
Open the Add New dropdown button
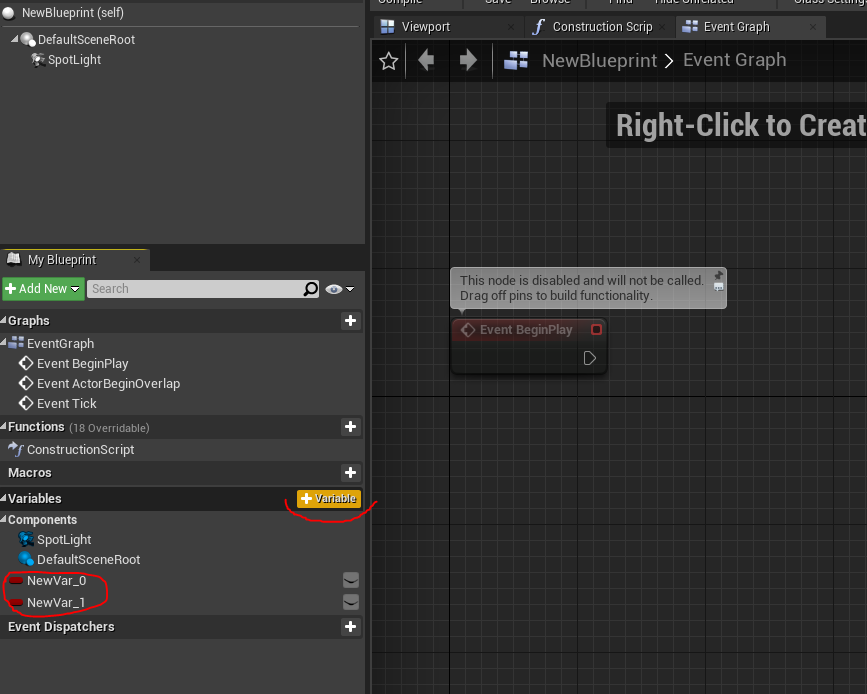pyautogui.click(x=43, y=289)
